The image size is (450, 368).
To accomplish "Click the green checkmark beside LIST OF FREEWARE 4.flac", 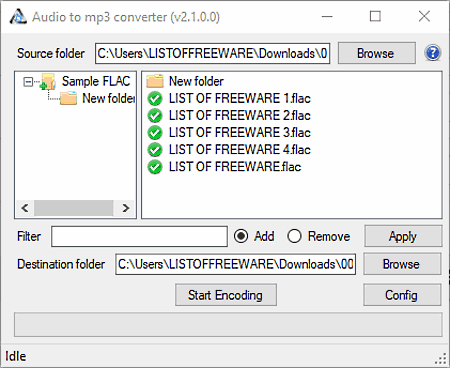I will [155, 150].
